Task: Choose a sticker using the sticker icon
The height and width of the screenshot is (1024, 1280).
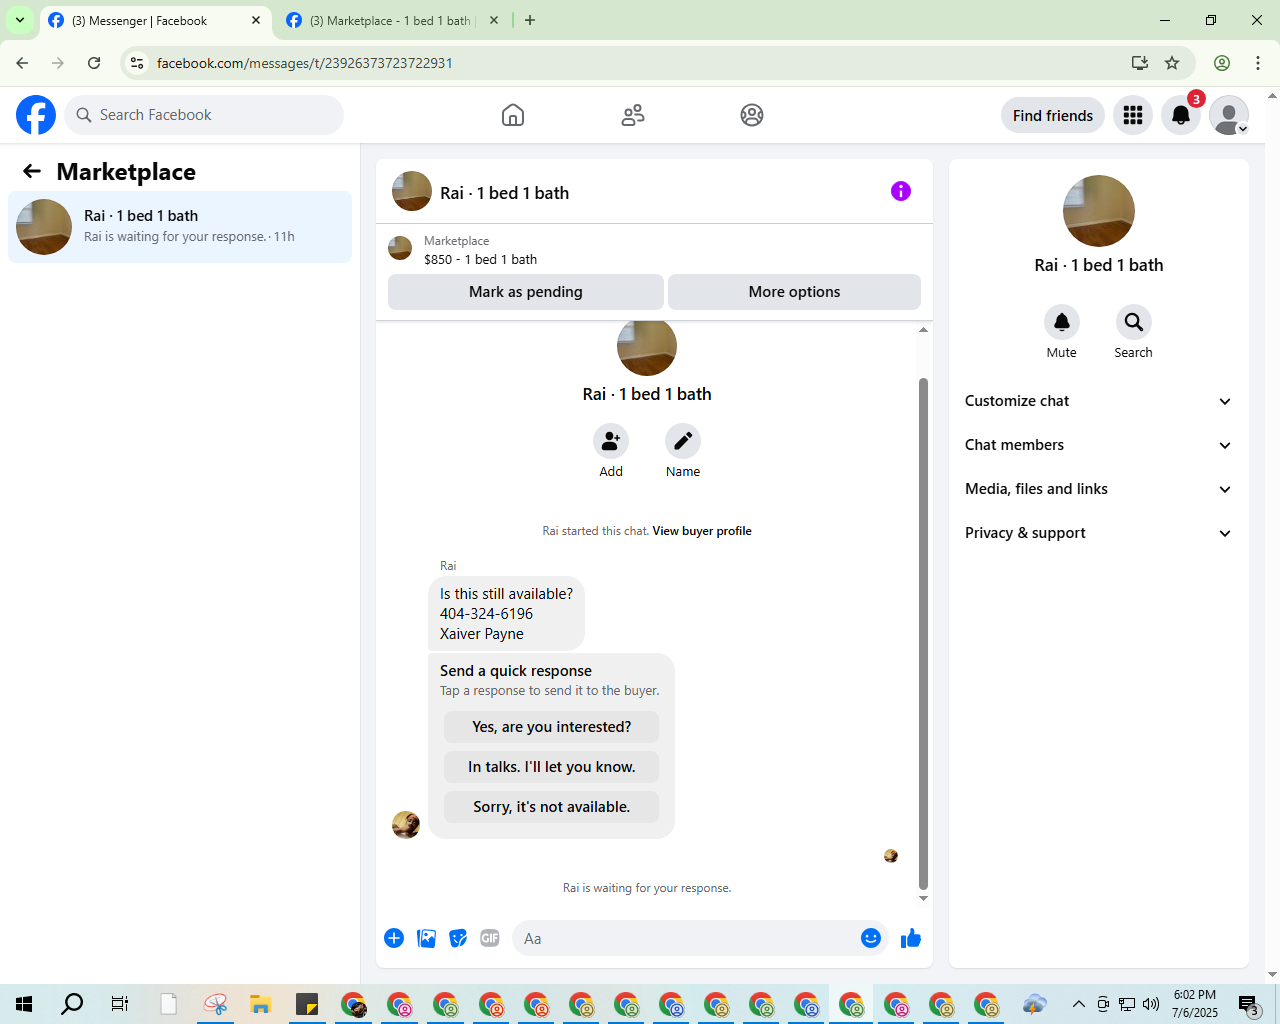Action: 458,938
